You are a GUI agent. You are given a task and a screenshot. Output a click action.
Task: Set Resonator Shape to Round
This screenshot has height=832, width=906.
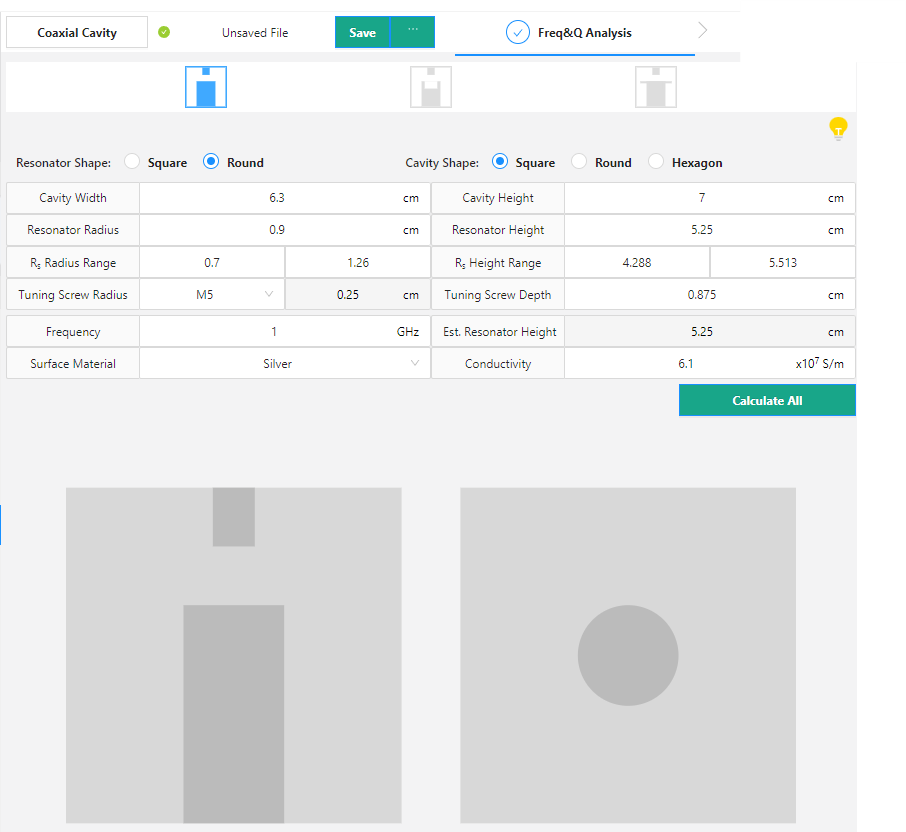tap(211, 161)
